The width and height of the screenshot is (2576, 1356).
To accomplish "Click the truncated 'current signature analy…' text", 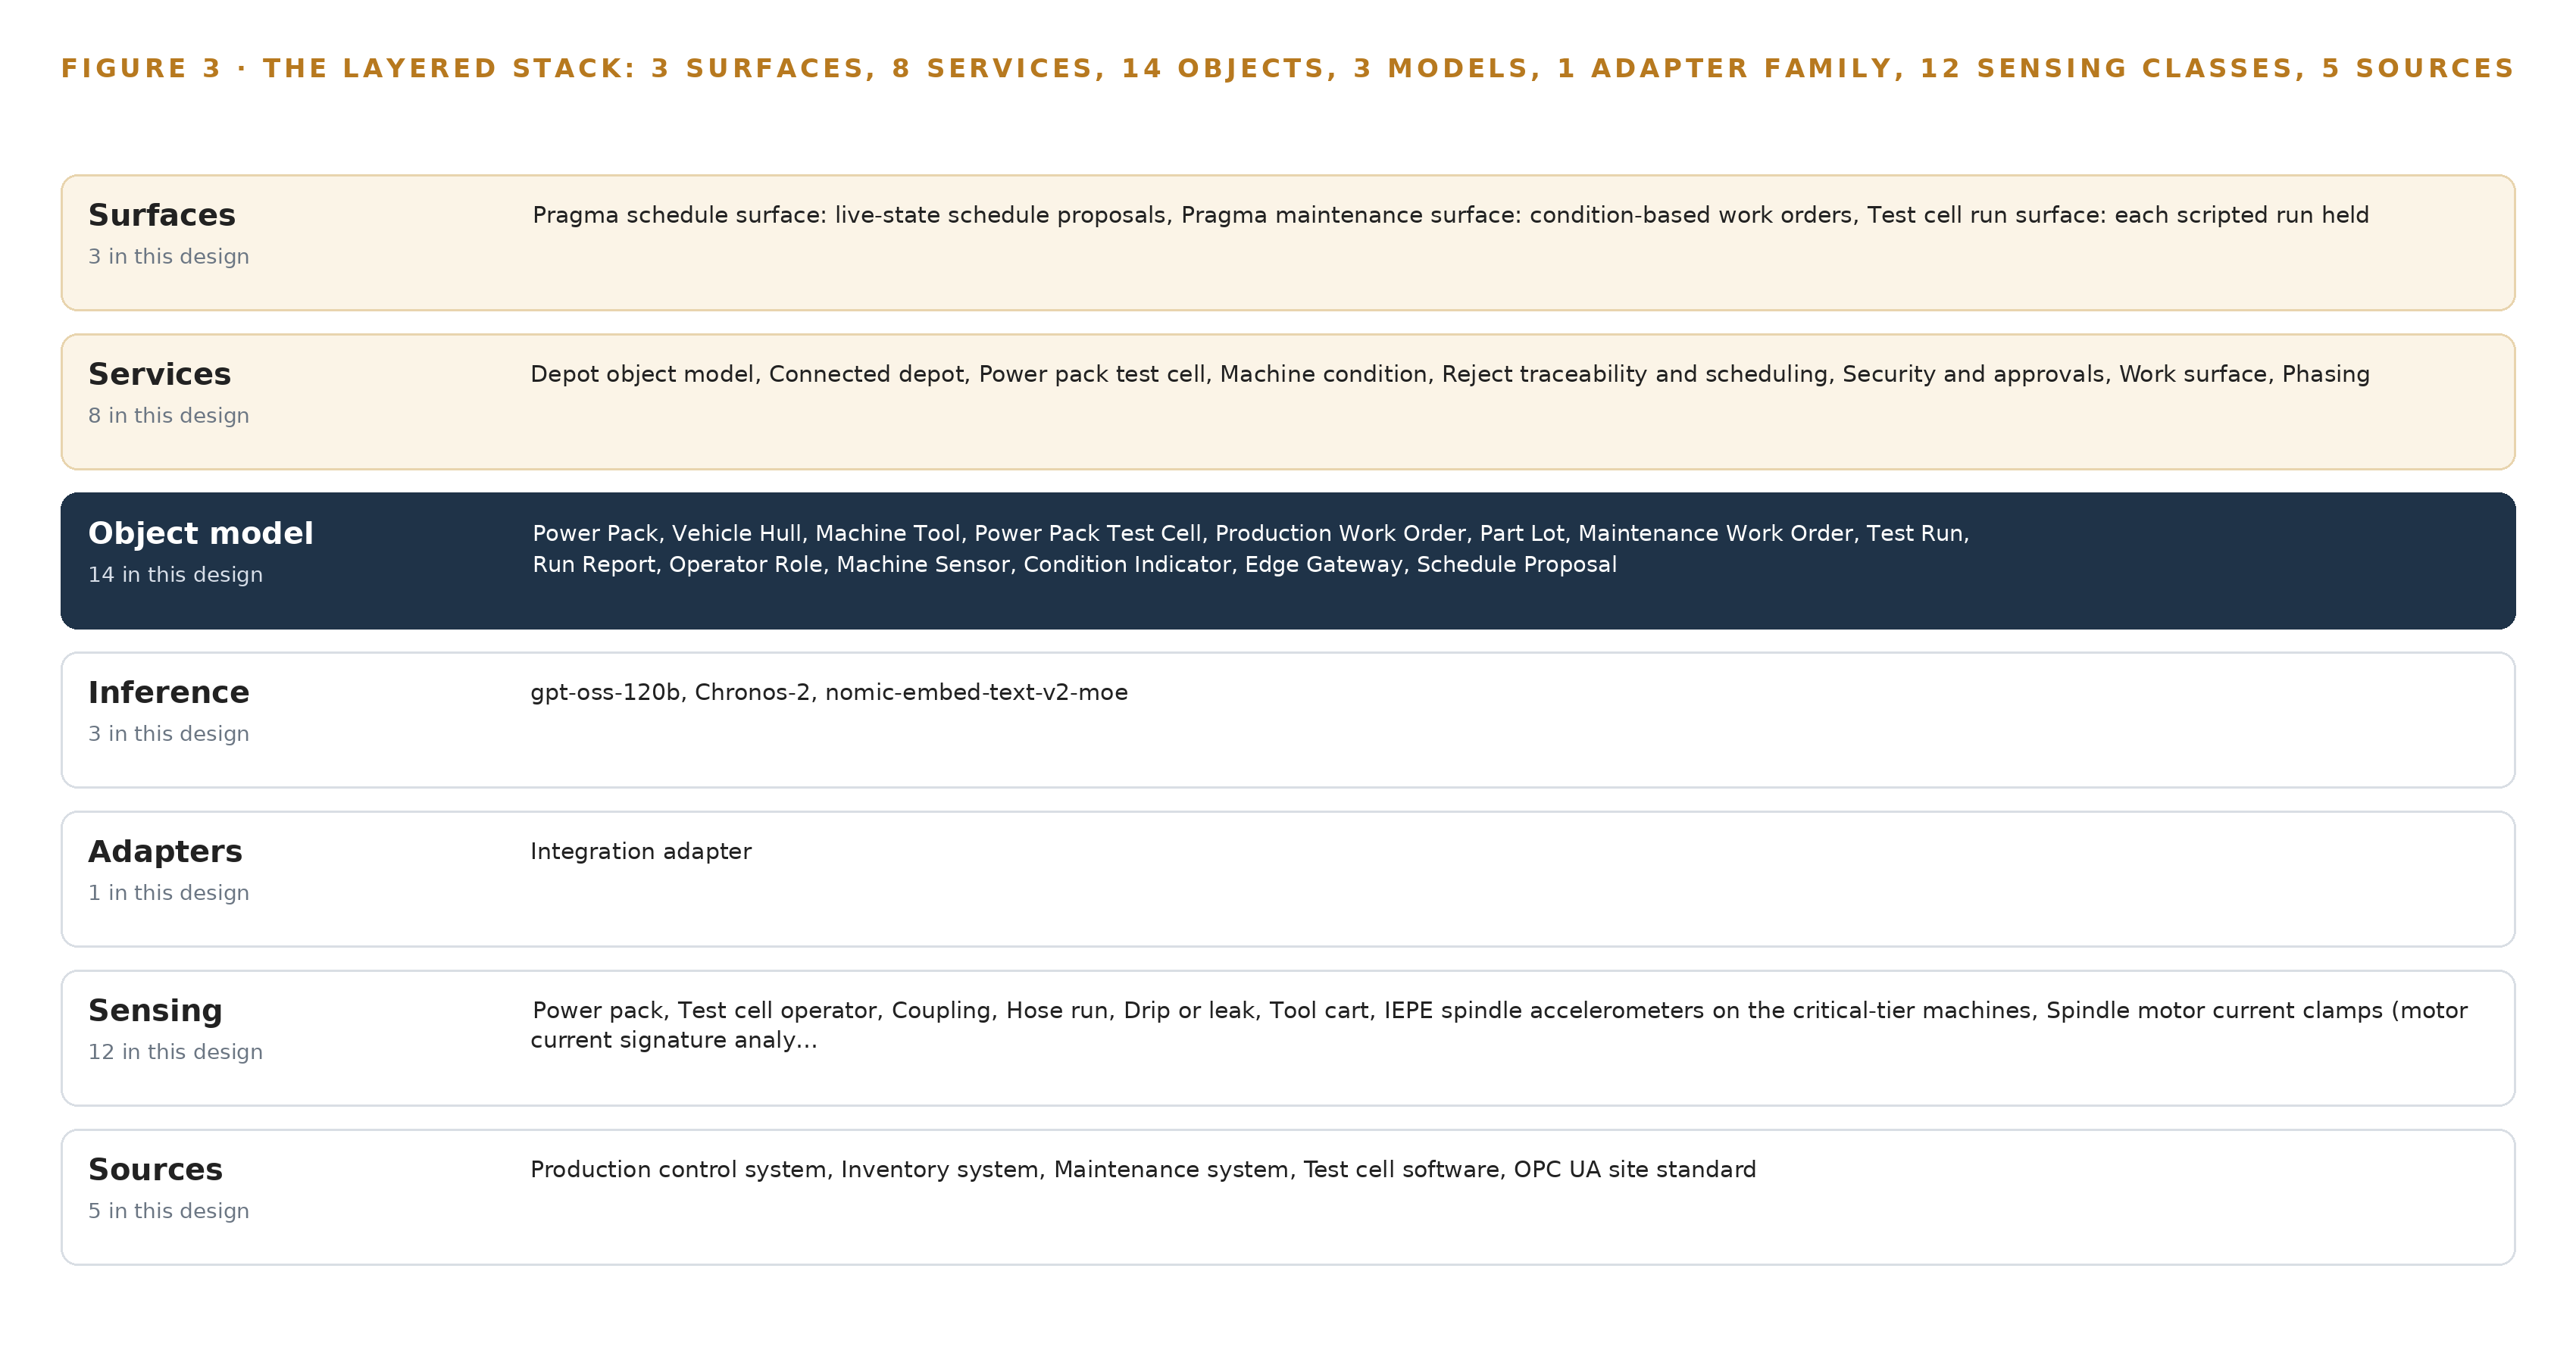I will click(x=674, y=1040).
